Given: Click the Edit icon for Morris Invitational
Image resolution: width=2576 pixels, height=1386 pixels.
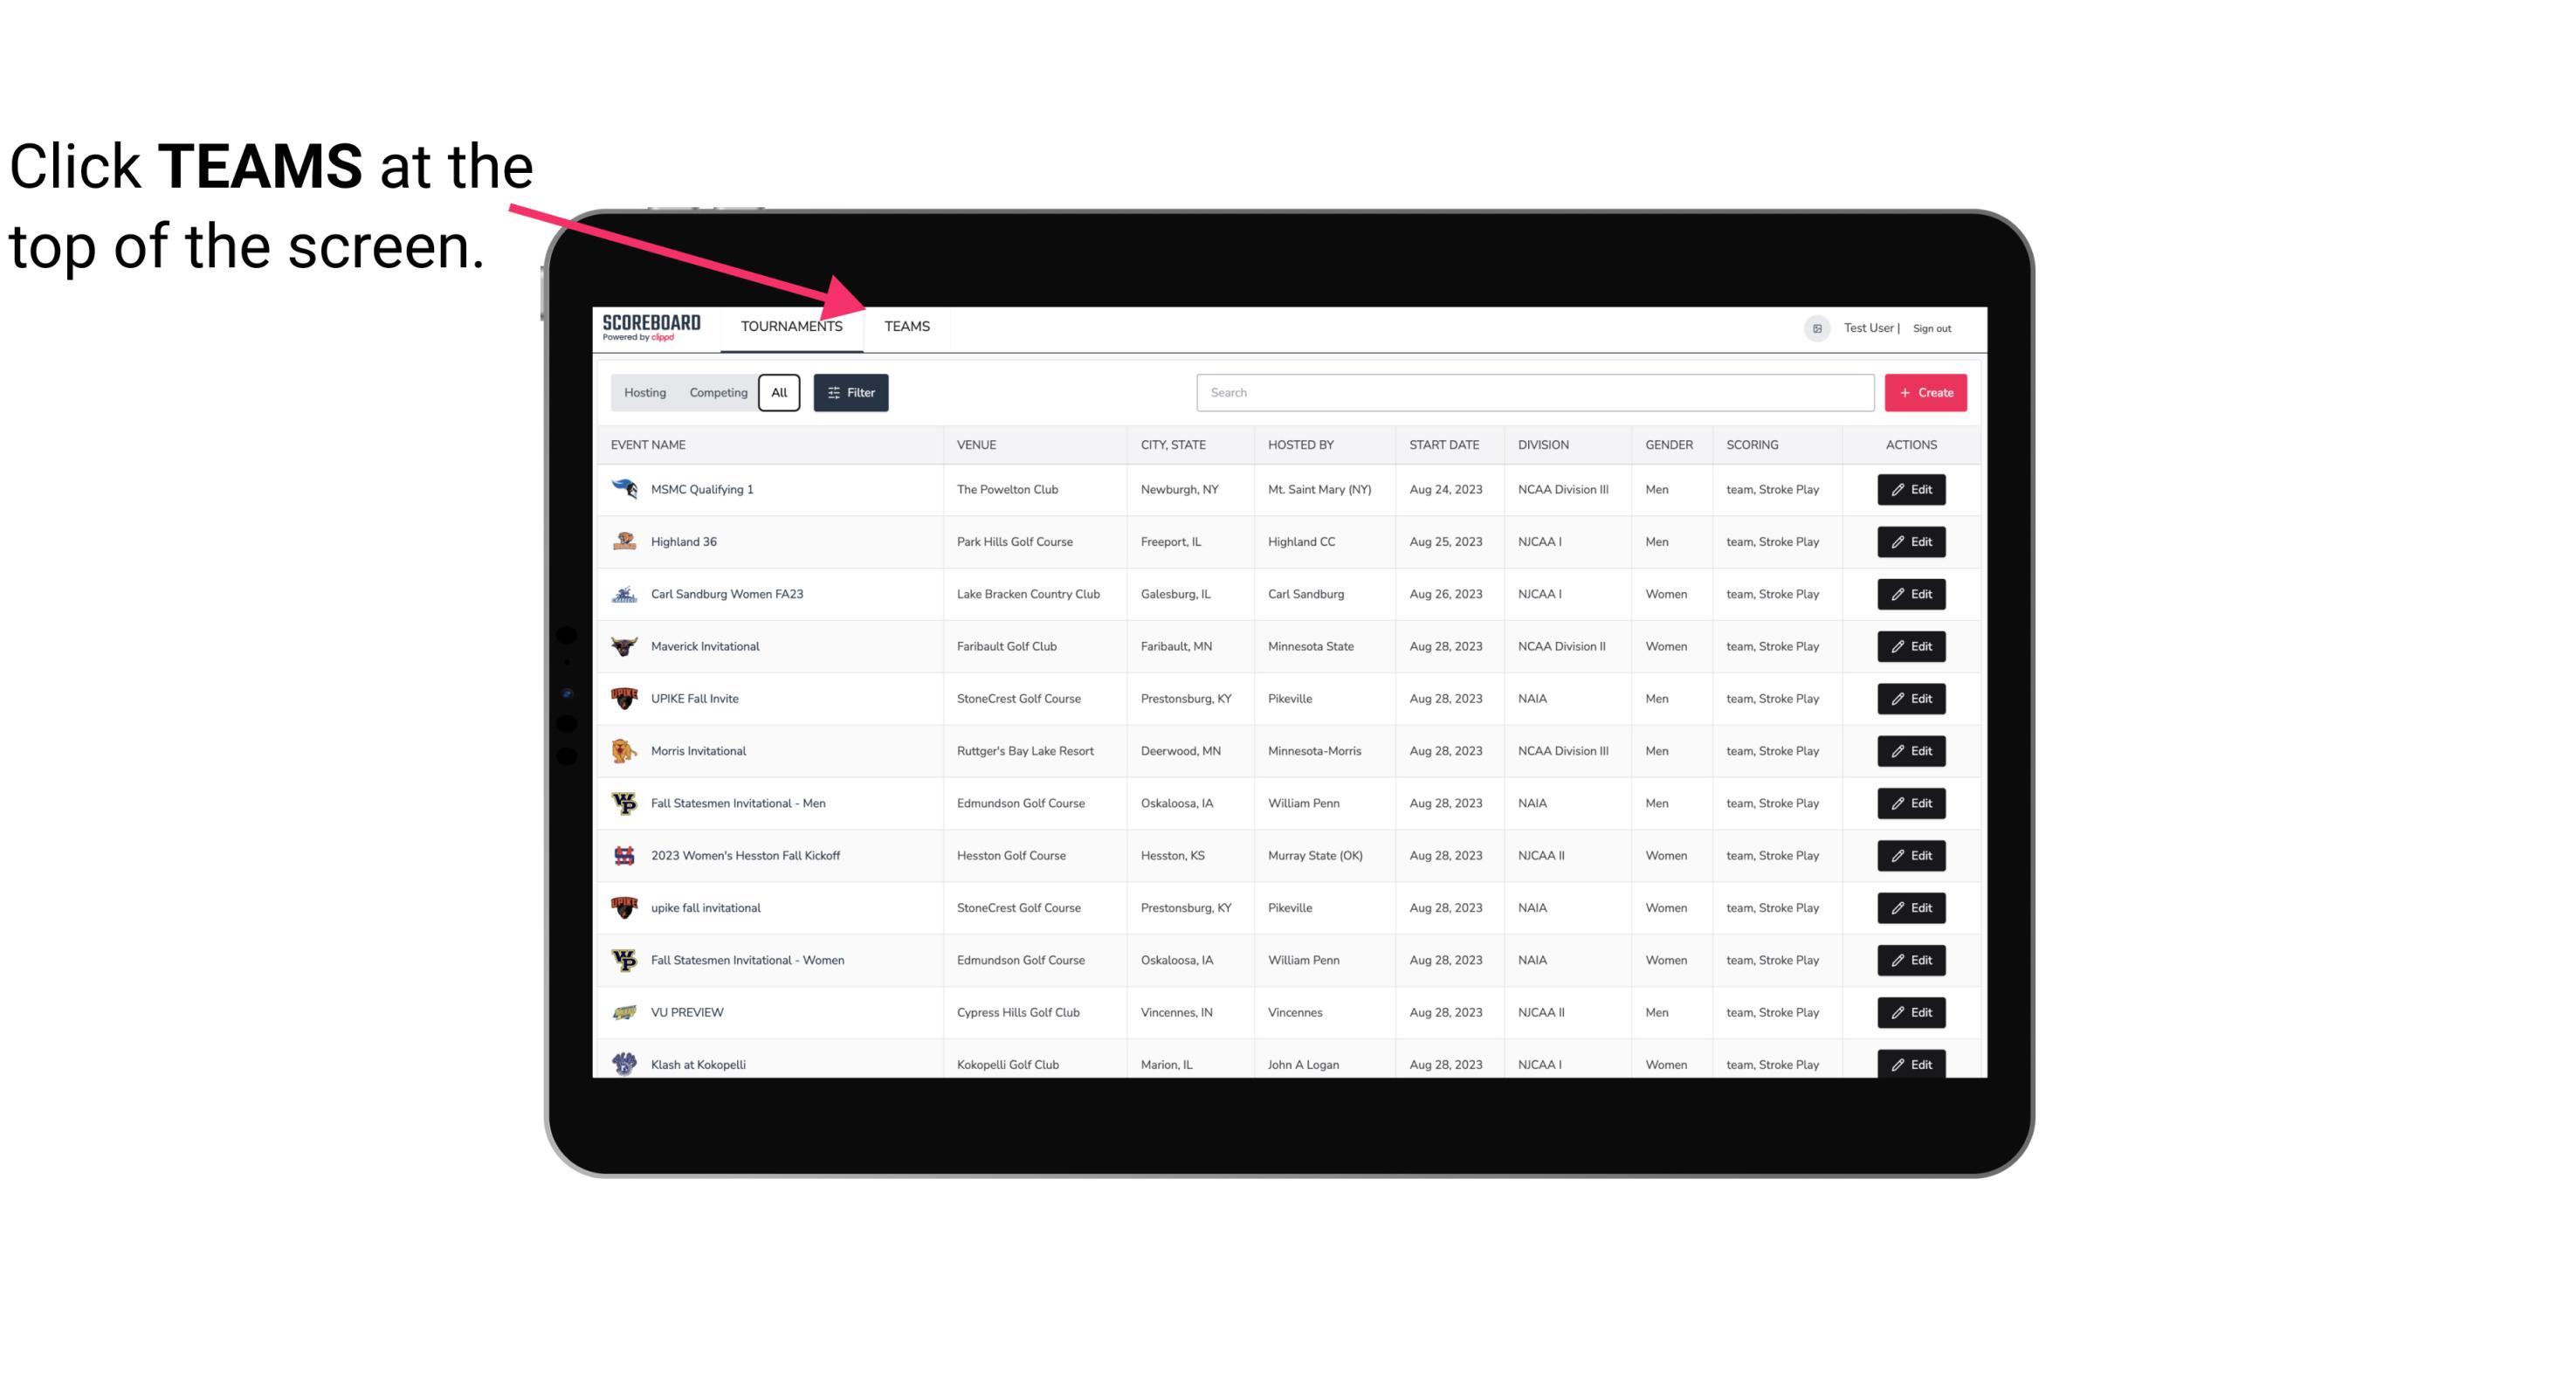Looking at the screenshot, I should pyautogui.click(x=1911, y=749).
